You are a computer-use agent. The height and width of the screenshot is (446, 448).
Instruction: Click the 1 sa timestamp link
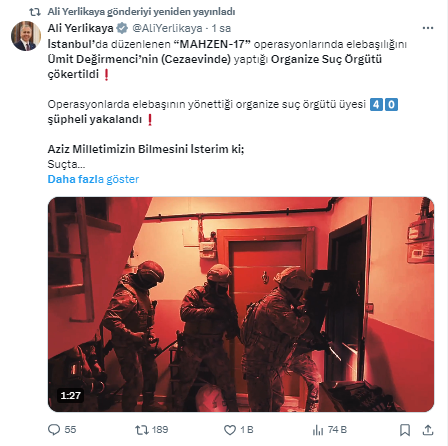click(221, 28)
